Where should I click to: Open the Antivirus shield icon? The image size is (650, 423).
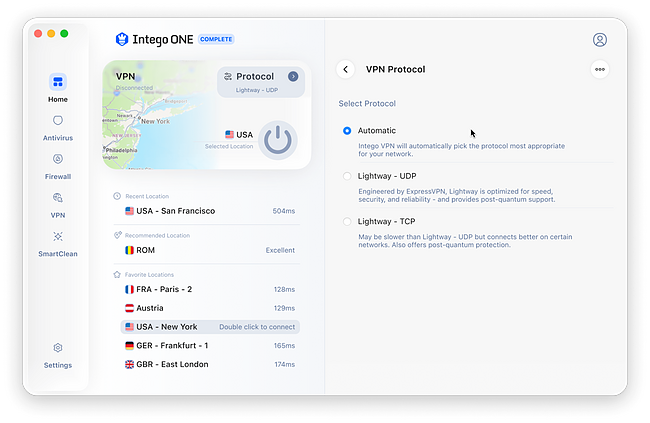(x=58, y=120)
